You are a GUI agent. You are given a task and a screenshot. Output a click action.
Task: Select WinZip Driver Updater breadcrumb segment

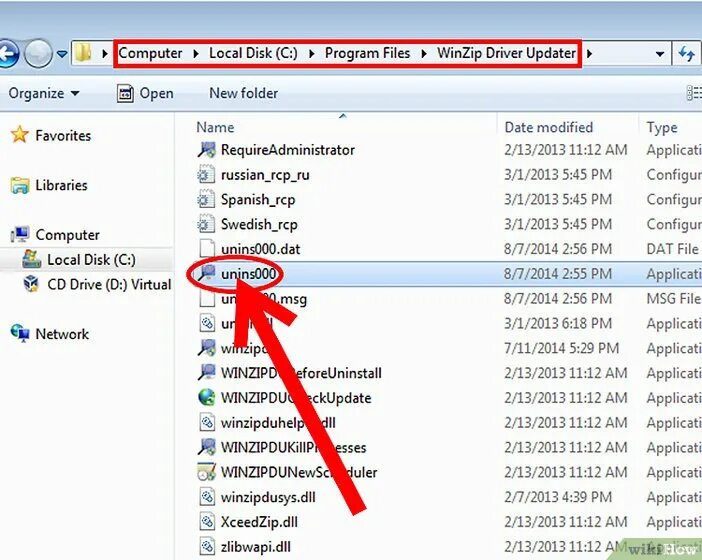pos(506,53)
